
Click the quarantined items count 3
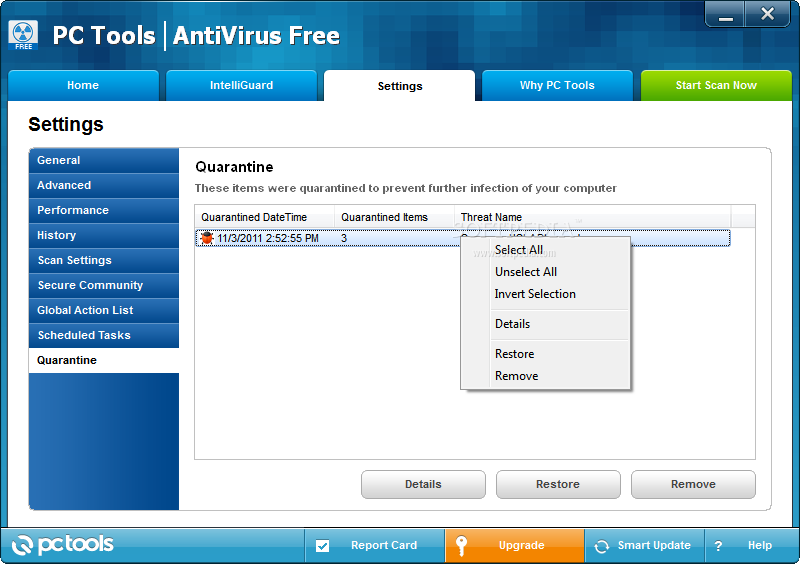344,238
